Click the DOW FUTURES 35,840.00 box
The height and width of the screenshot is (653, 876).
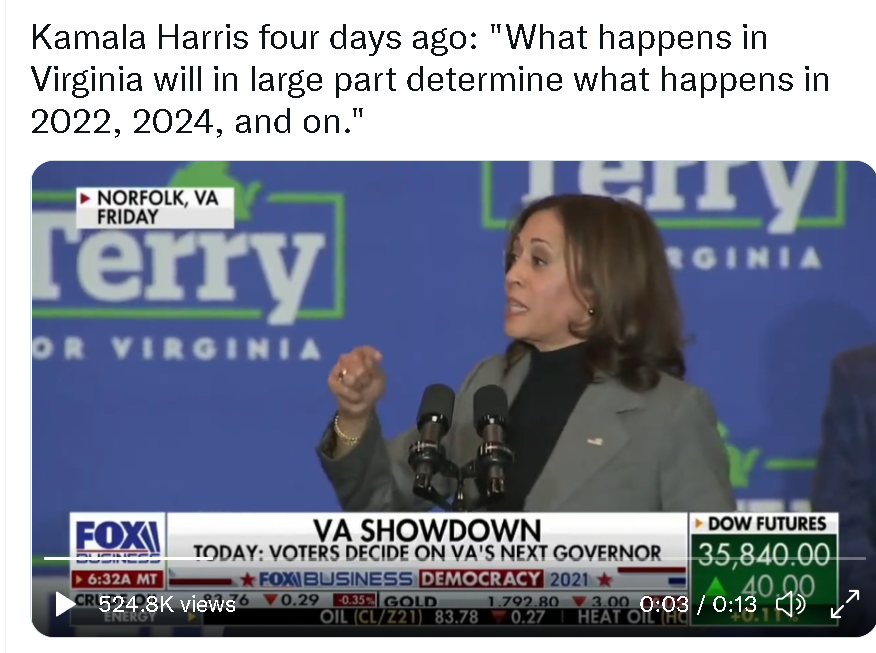pos(764,542)
